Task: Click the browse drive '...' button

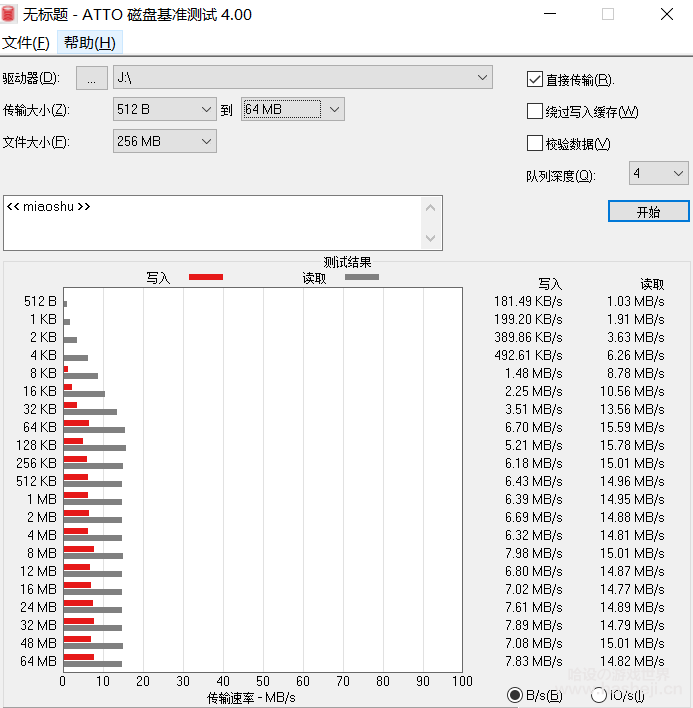Action: (92, 78)
